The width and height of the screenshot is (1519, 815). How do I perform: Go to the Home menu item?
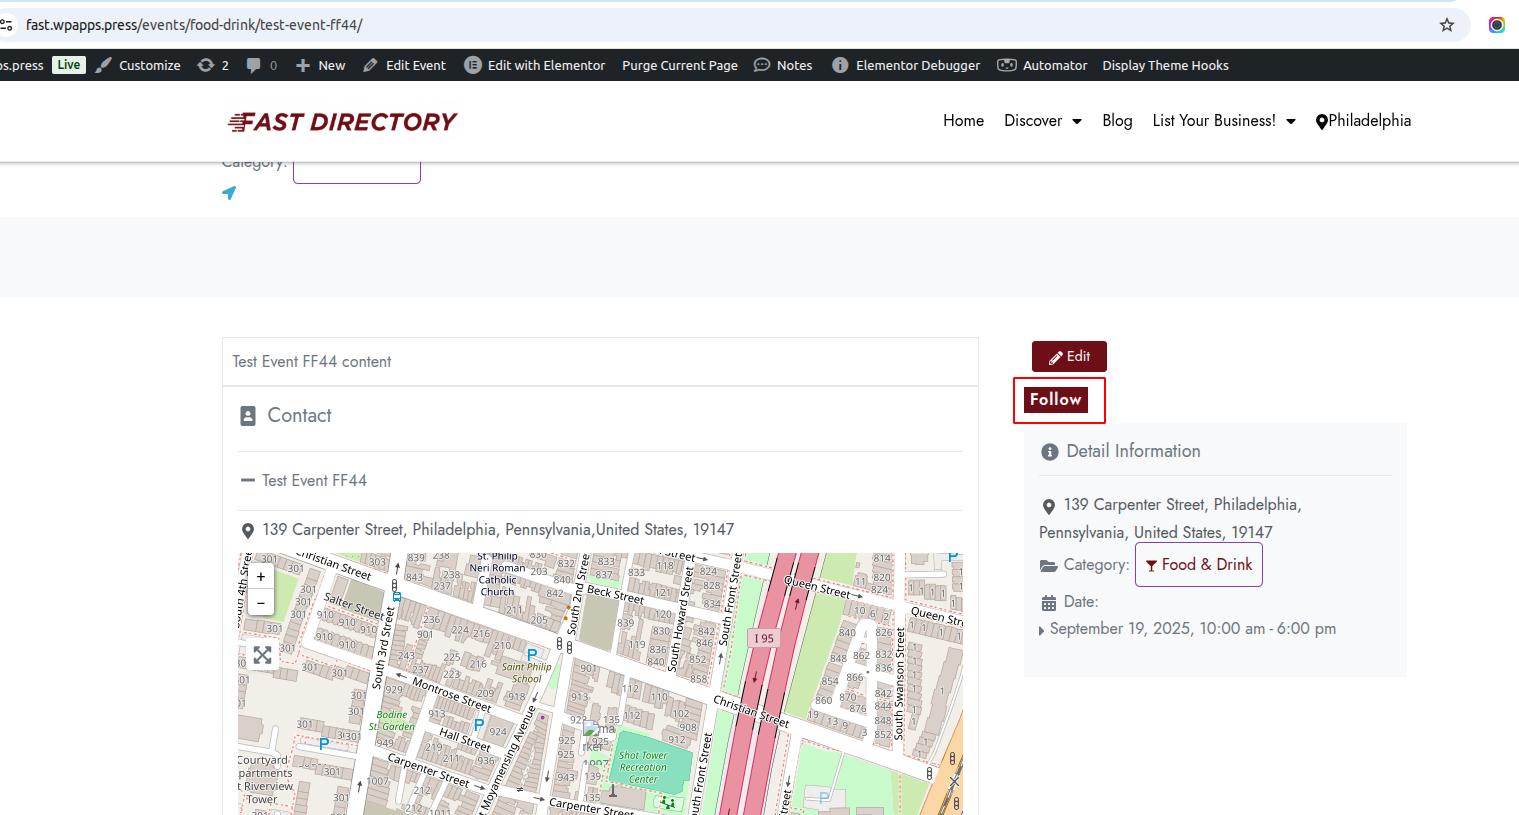(963, 121)
